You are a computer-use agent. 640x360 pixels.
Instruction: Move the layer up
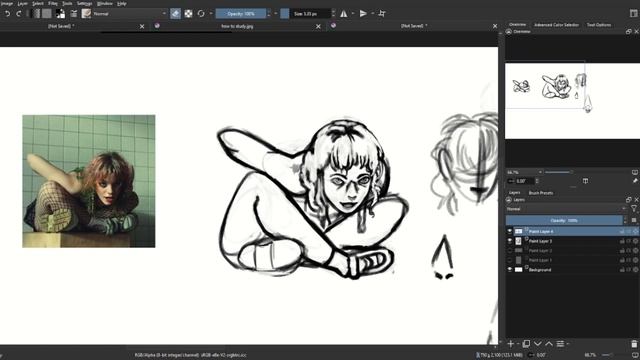click(549, 344)
